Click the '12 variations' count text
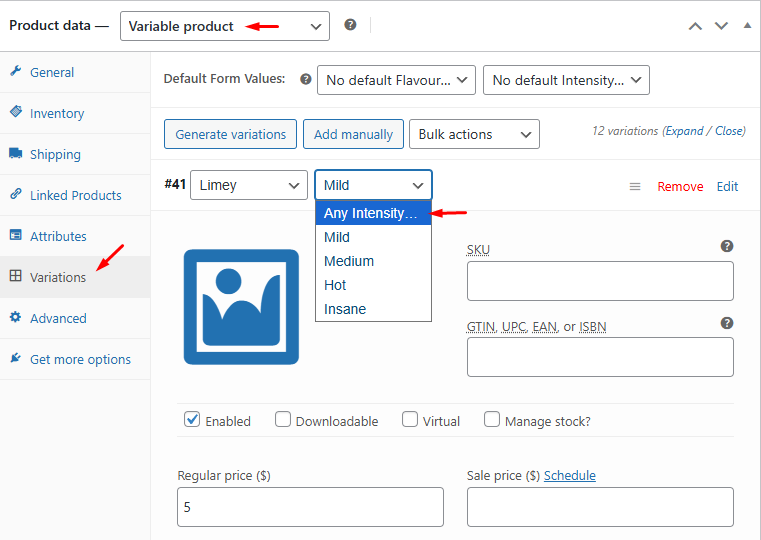 click(625, 131)
